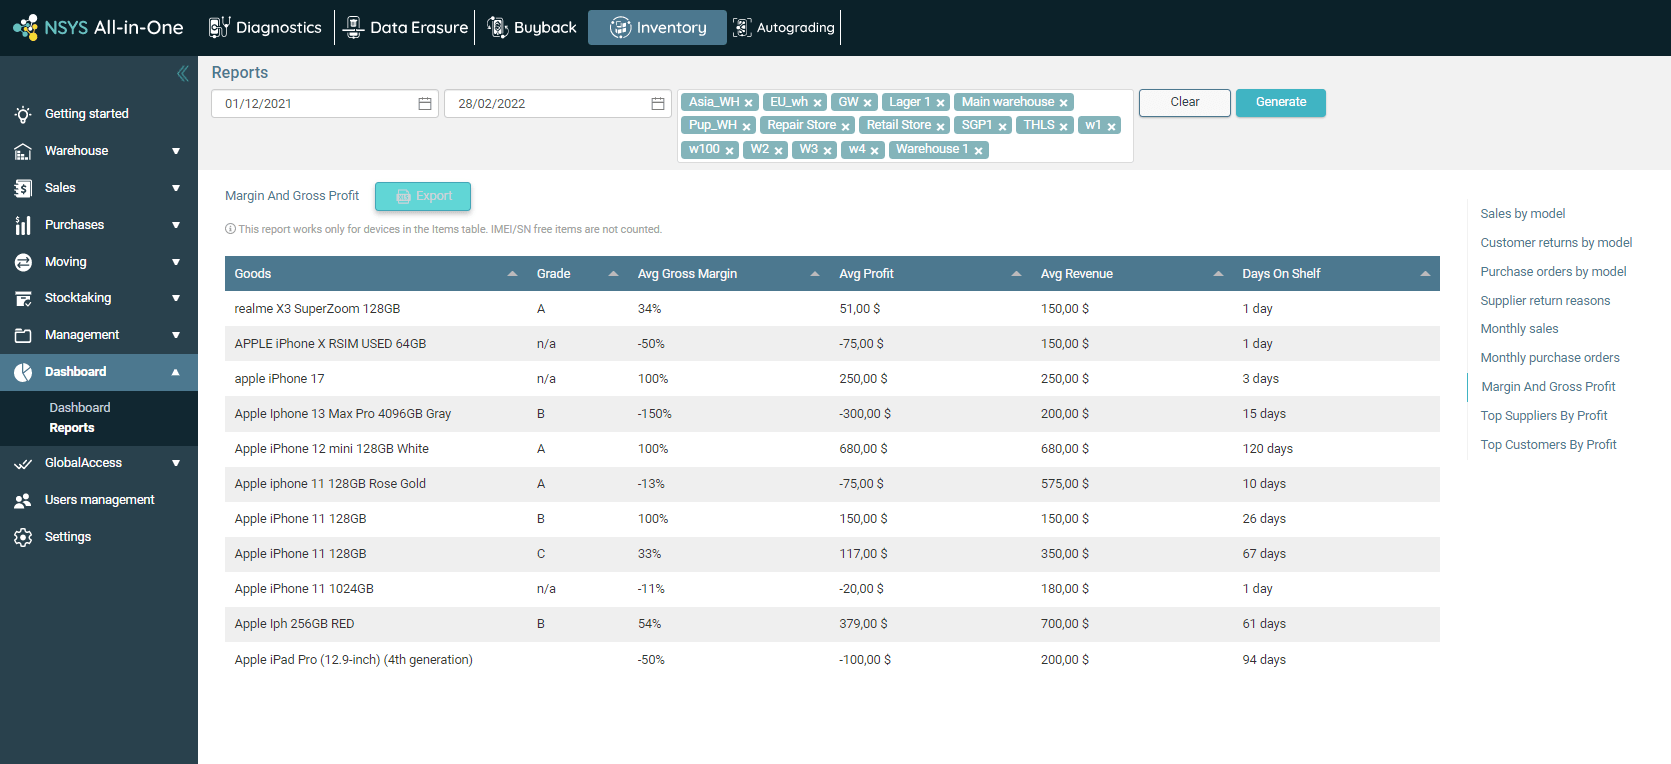Open Monthly sales report

1519,329
